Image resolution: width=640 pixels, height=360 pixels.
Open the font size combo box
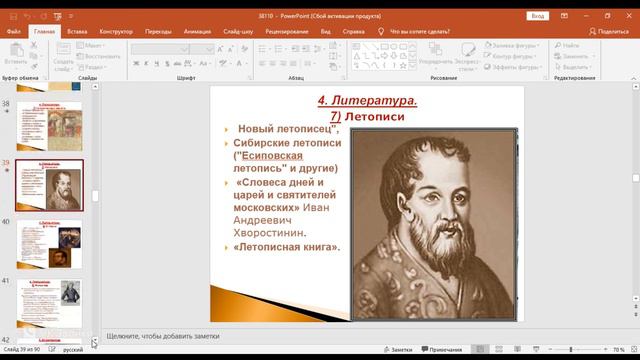pyautogui.click(x=202, y=49)
